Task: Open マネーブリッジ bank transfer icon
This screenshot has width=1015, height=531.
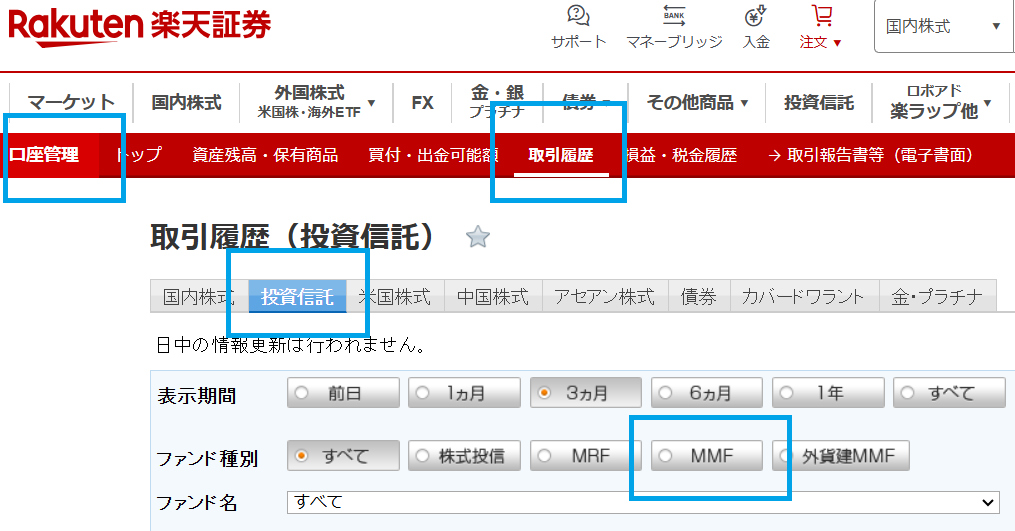Action: pos(674,17)
